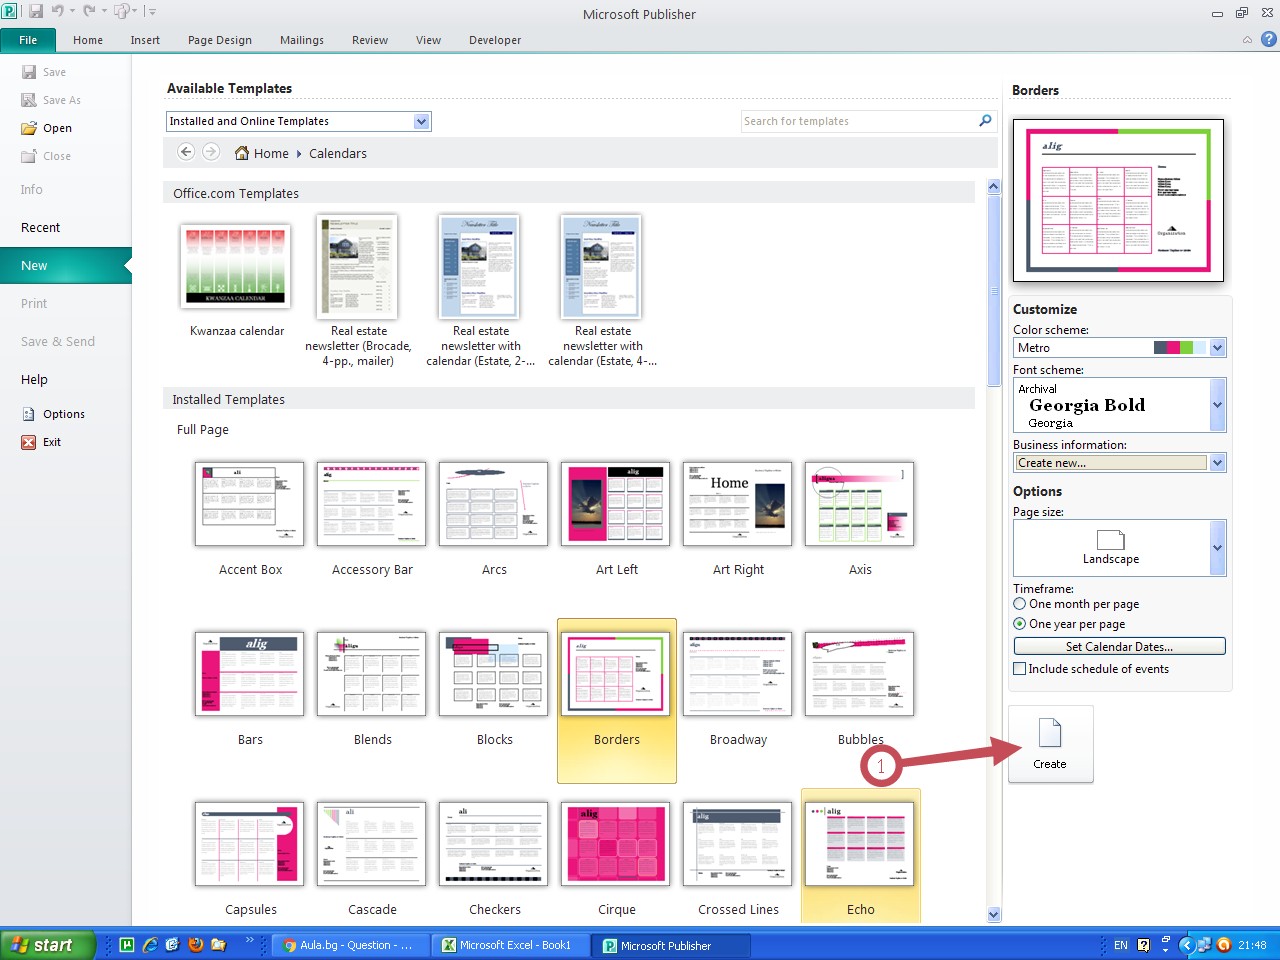Click the Exit icon in sidebar

29,442
